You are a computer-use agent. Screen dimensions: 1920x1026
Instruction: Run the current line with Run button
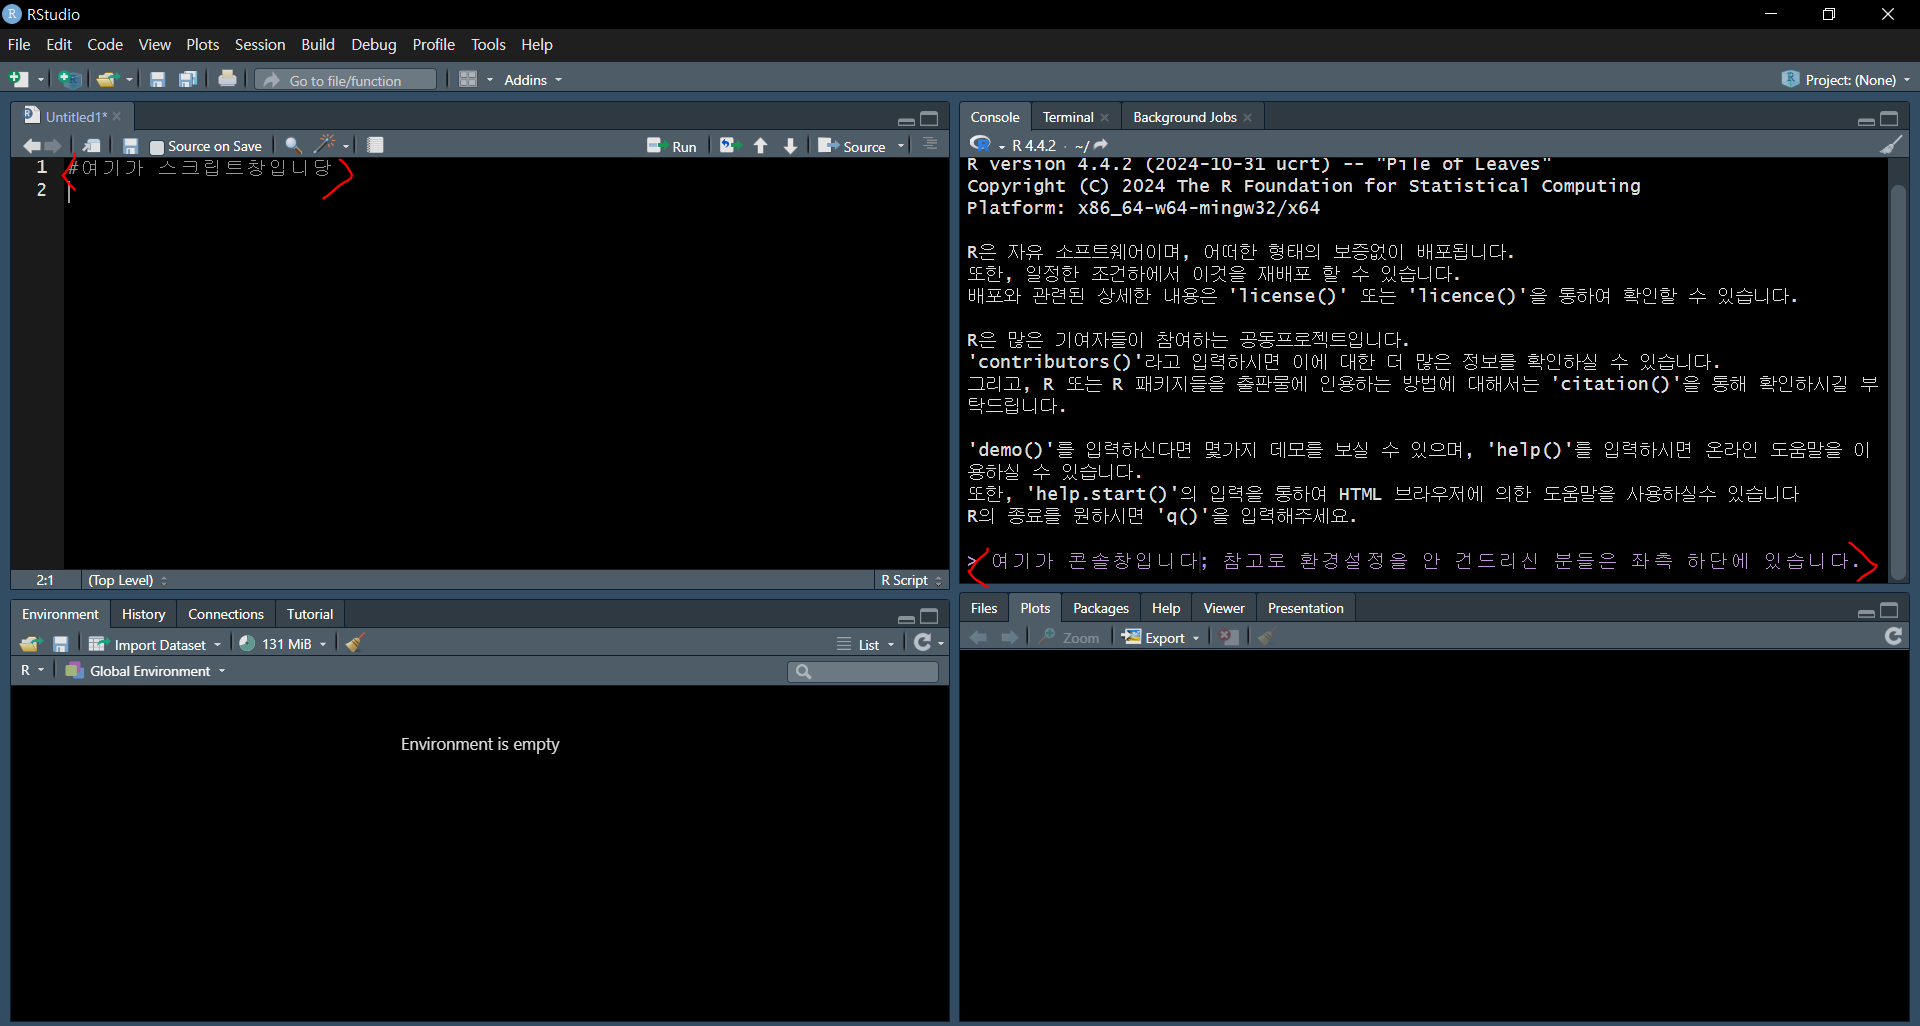click(x=672, y=146)
